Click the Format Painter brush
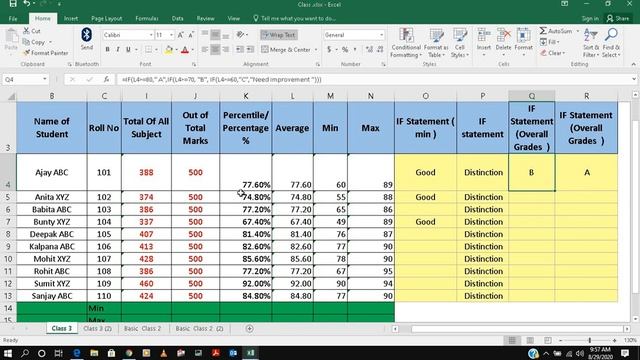The height and width of the screenshot is (360, 640). (x=27, y=53)
